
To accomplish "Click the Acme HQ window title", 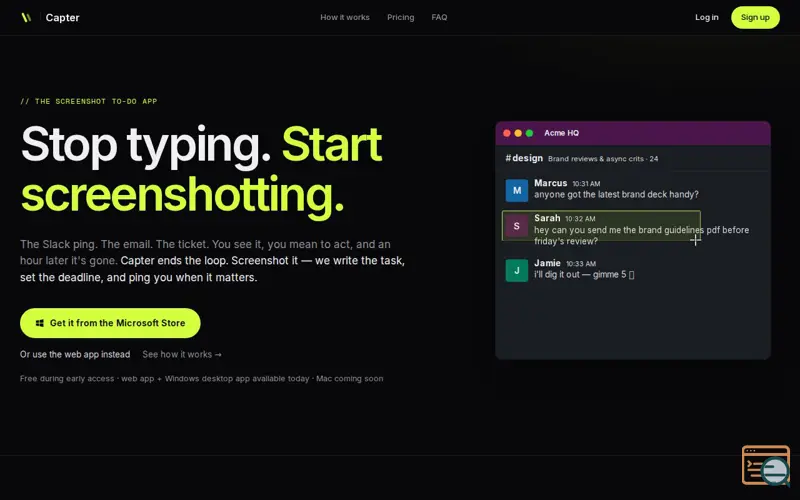I will (x=561, y=133).
